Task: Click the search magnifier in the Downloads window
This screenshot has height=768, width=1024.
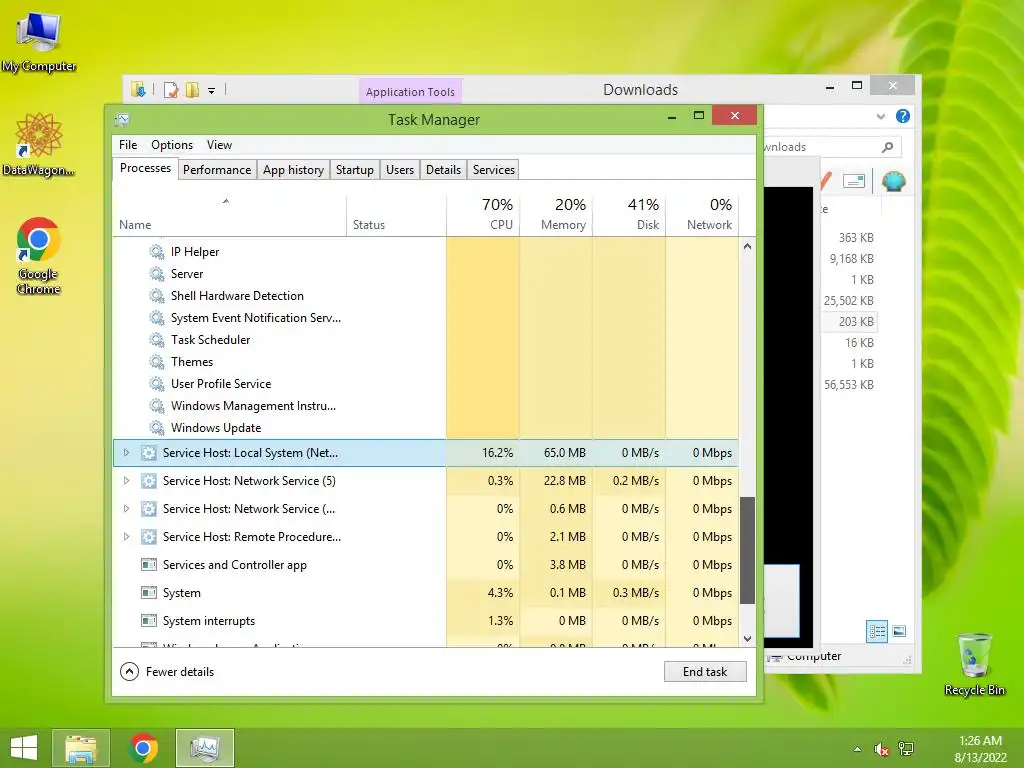Action: pyautogui.click(x=887, y=147)
